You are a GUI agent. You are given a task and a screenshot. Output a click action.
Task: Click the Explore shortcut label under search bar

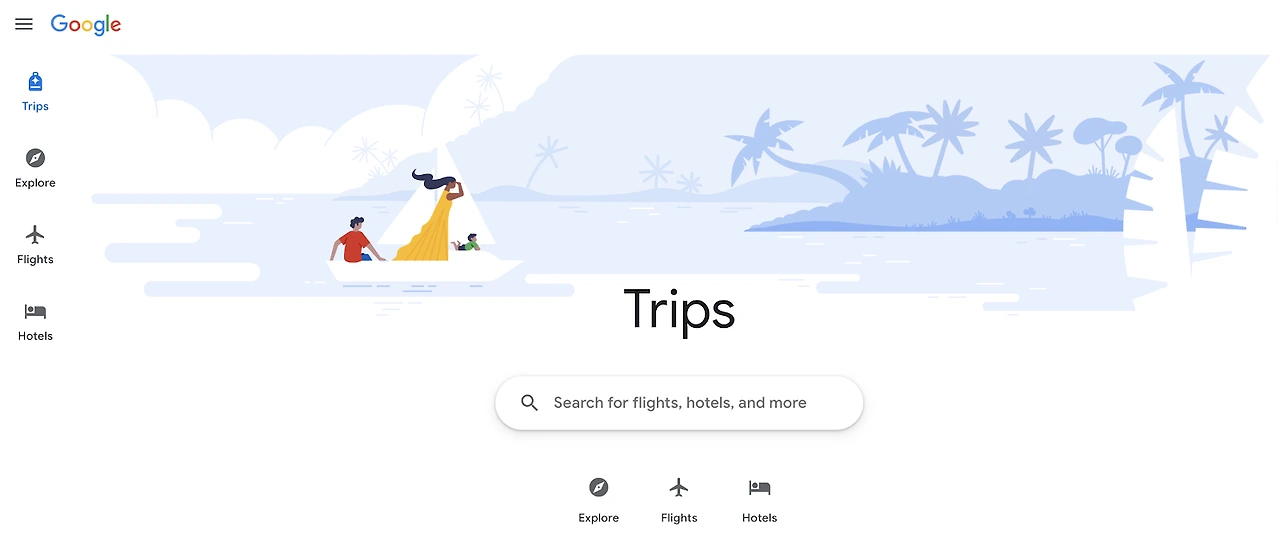[598, 518]
